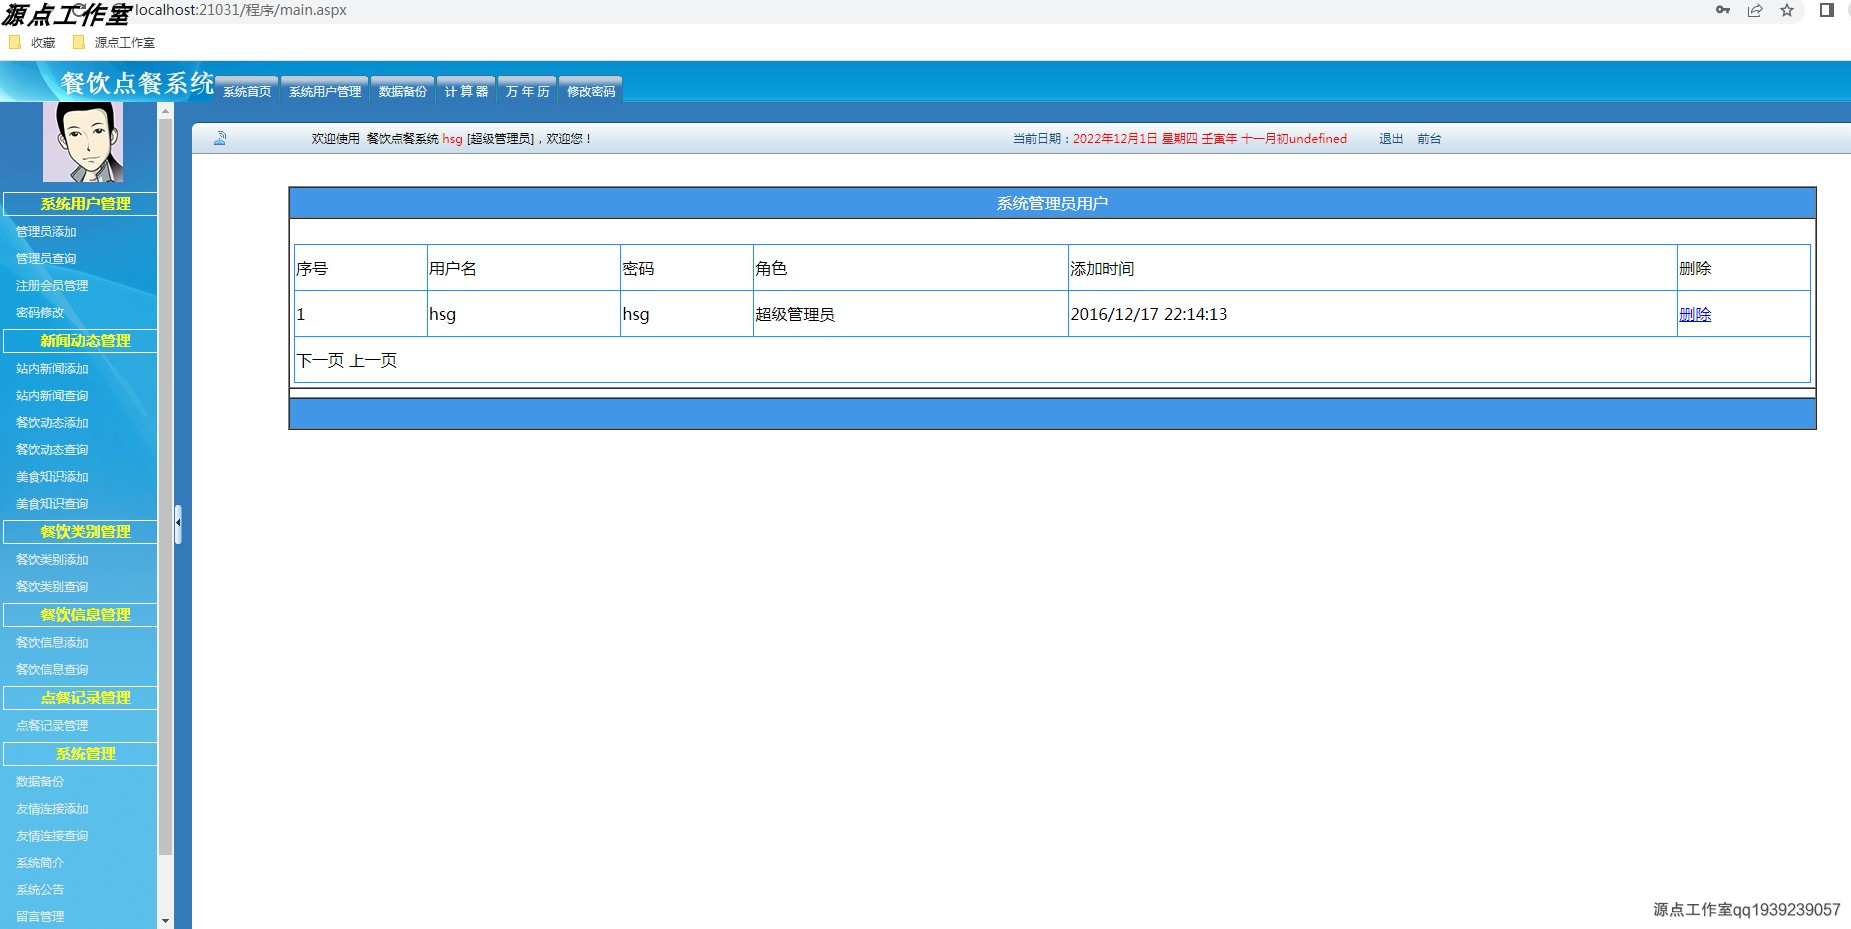The height and width of the screenshot is (929, 1851).
Task: Collapse the sidebar using the arrow handle
Action: pos(178,522)
